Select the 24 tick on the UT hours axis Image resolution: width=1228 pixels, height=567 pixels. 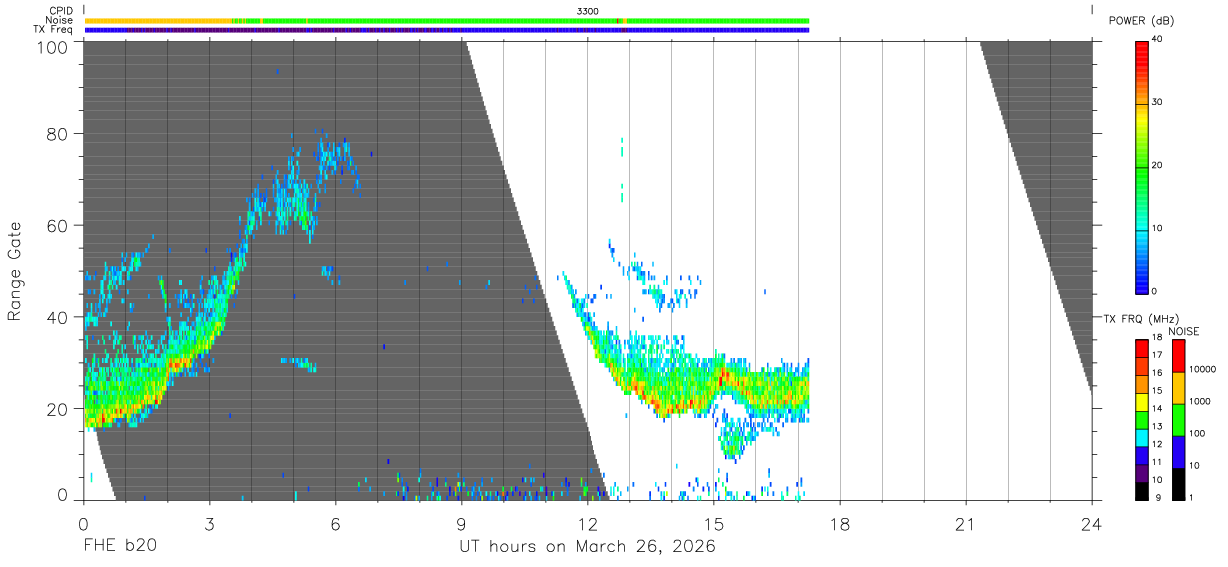pyautogui.click(x=1091, y=524)
